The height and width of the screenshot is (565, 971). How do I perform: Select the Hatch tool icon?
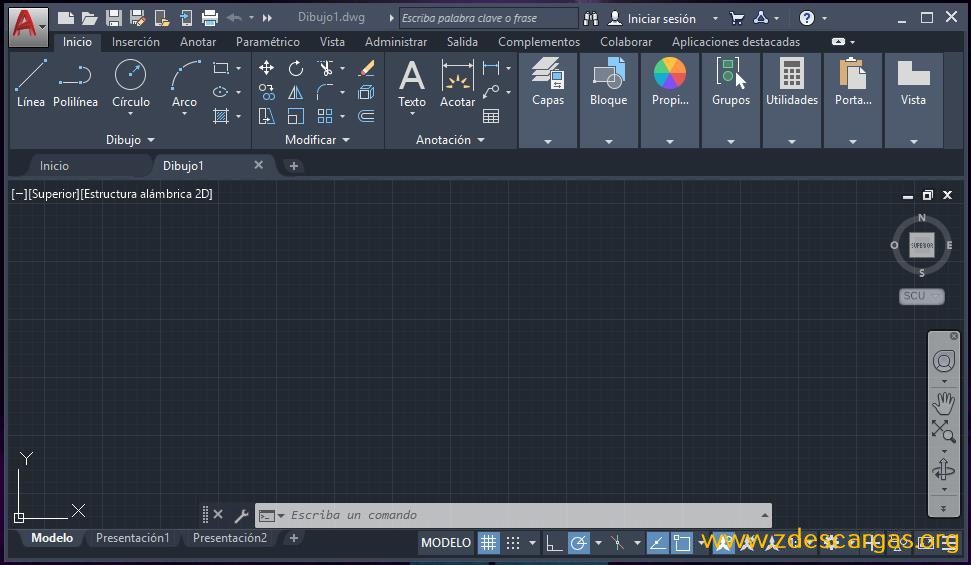[220, 116]
